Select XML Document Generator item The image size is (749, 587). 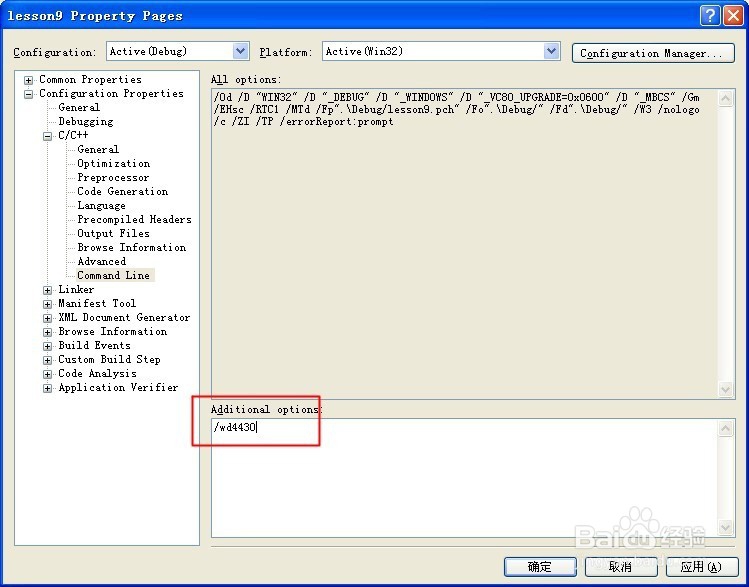click(124, 317)
